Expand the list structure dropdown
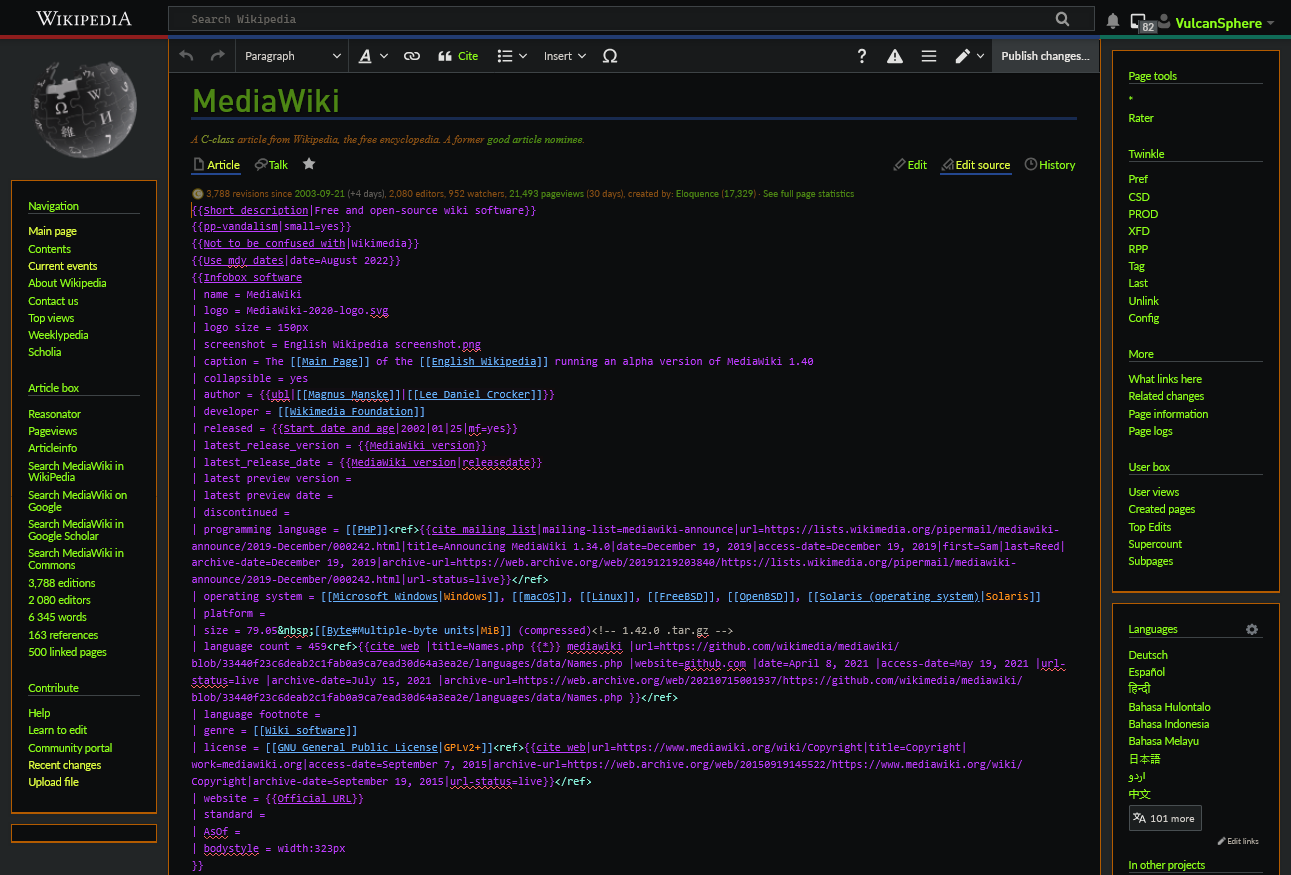The width and height of the screenshot is (1291, 875). 512,56
